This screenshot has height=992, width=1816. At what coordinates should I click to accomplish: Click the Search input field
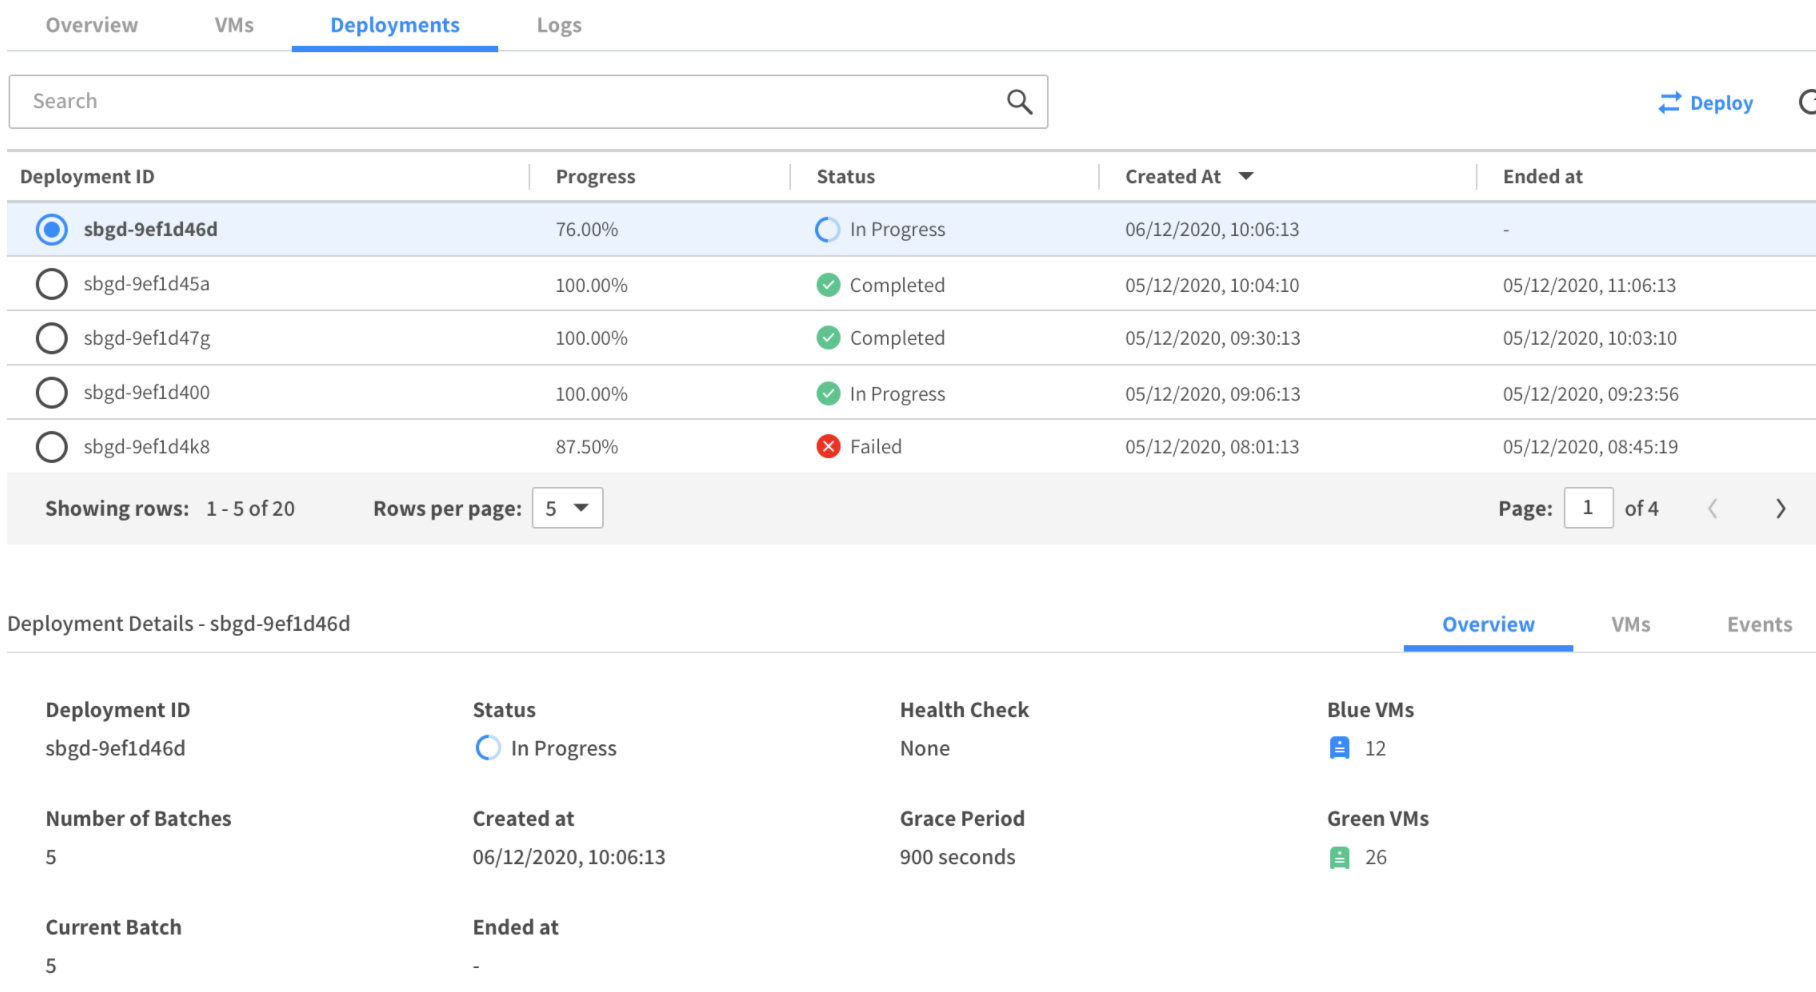(x=500, y=101)
